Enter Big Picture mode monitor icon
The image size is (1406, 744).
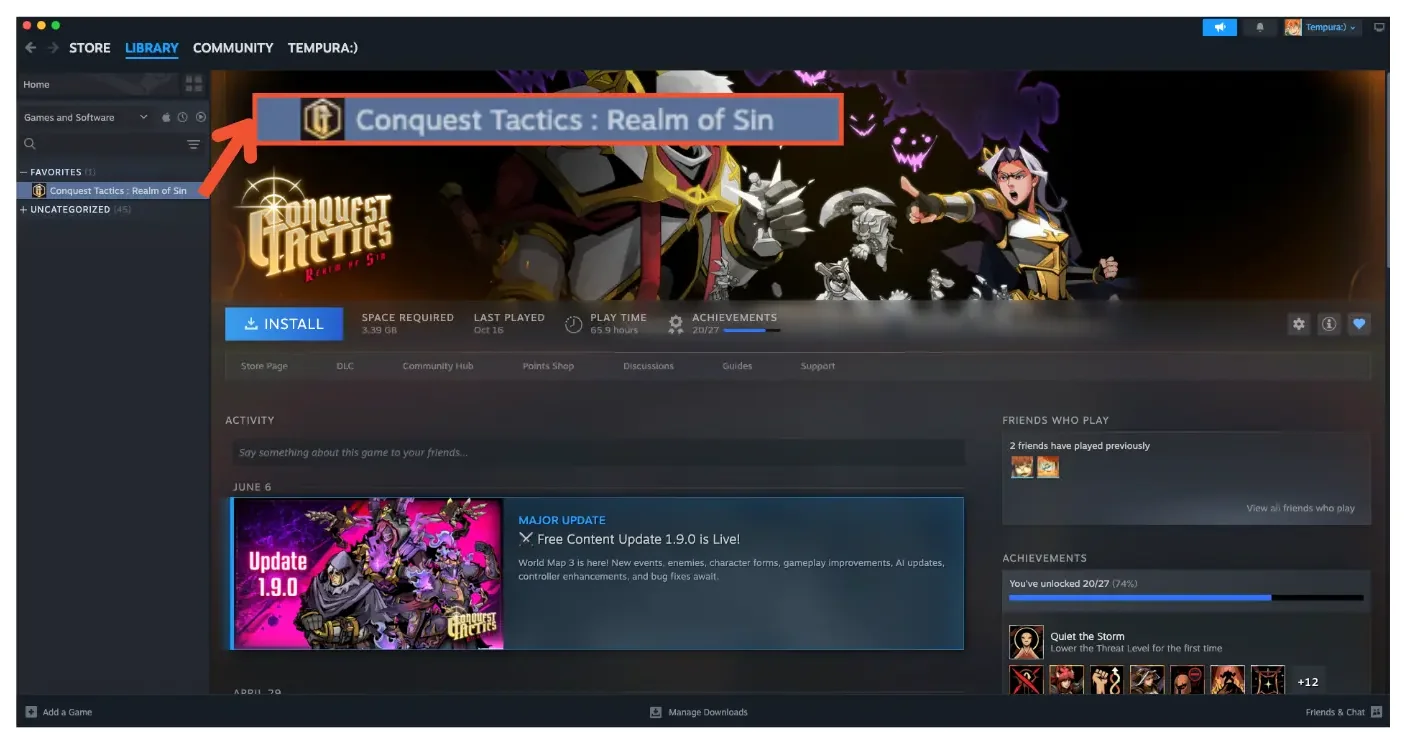point(1380,28)
